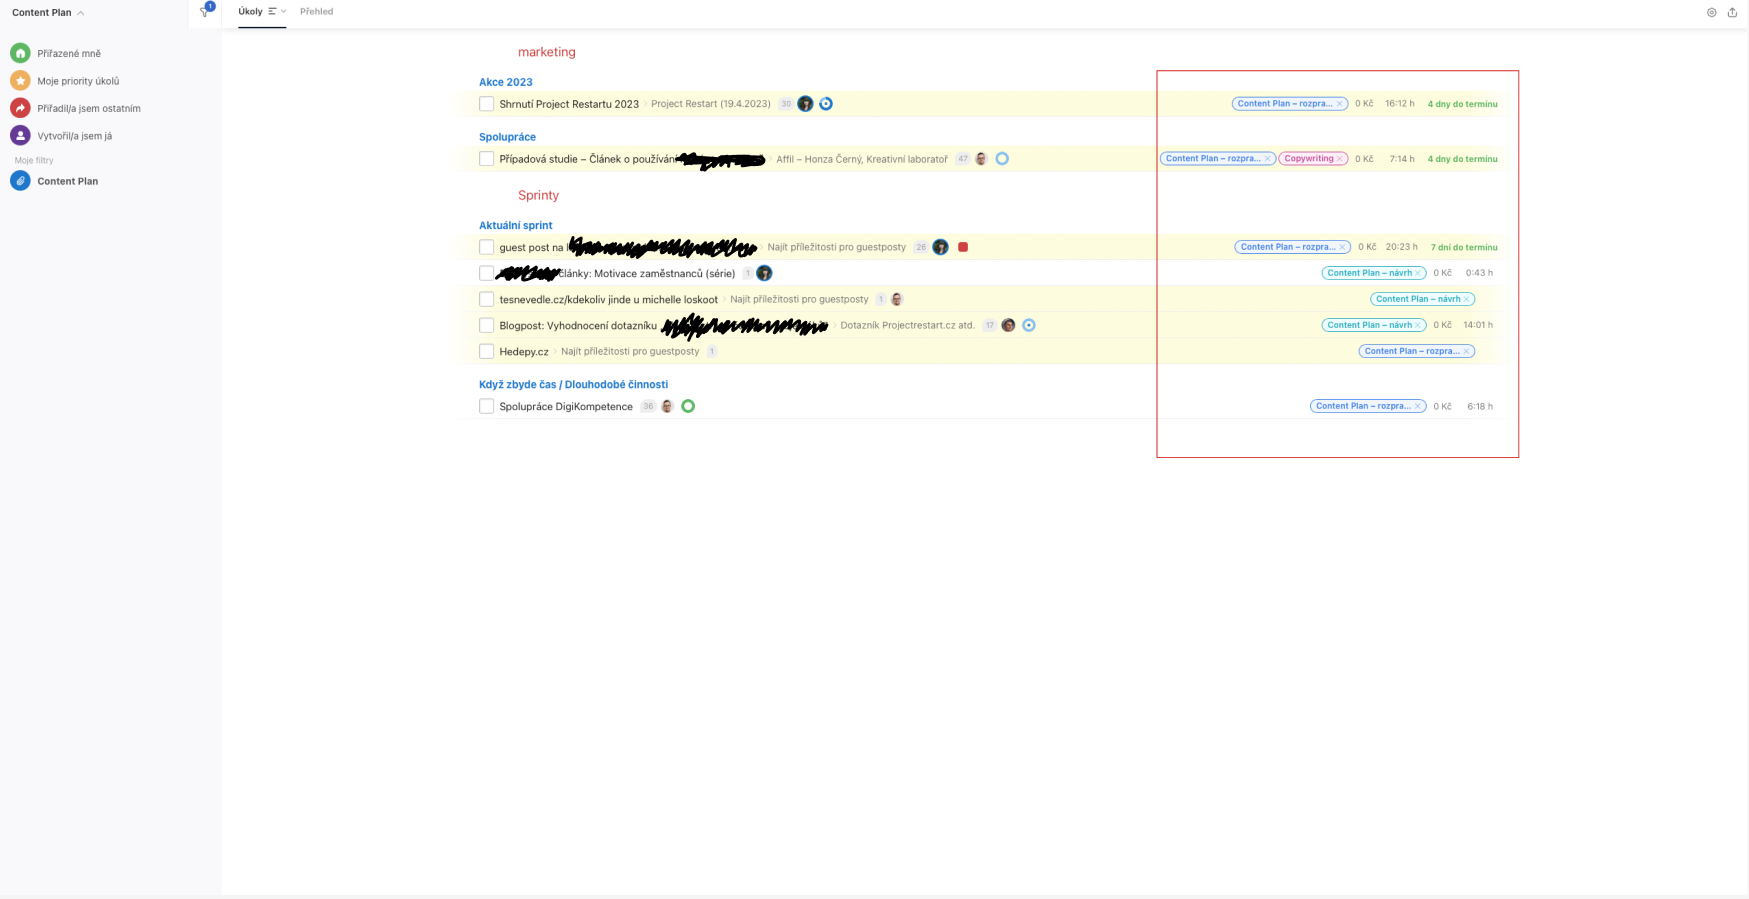Click light-blue status ring on Případová studie task
The image size is (1749, 899).
1002,159
